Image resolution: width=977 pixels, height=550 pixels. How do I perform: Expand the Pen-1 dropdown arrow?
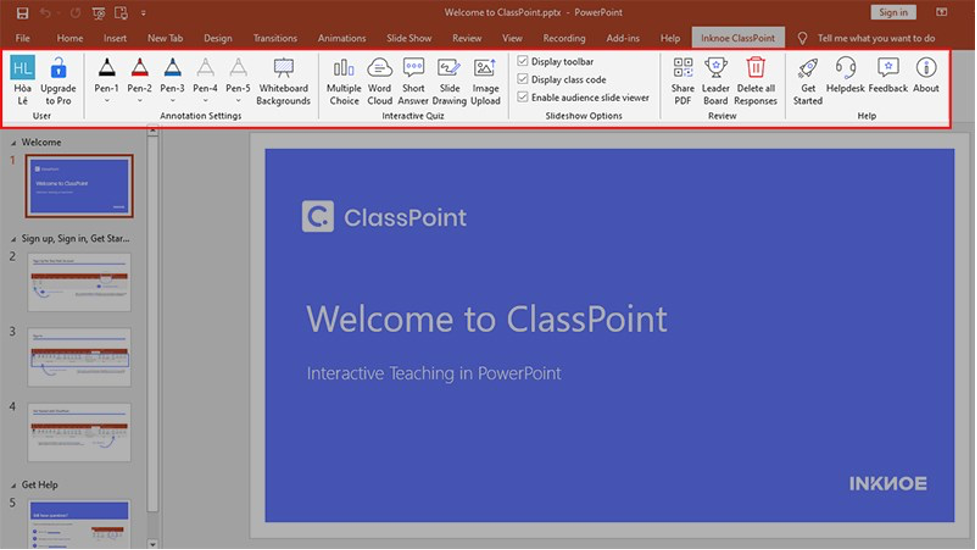106,101
